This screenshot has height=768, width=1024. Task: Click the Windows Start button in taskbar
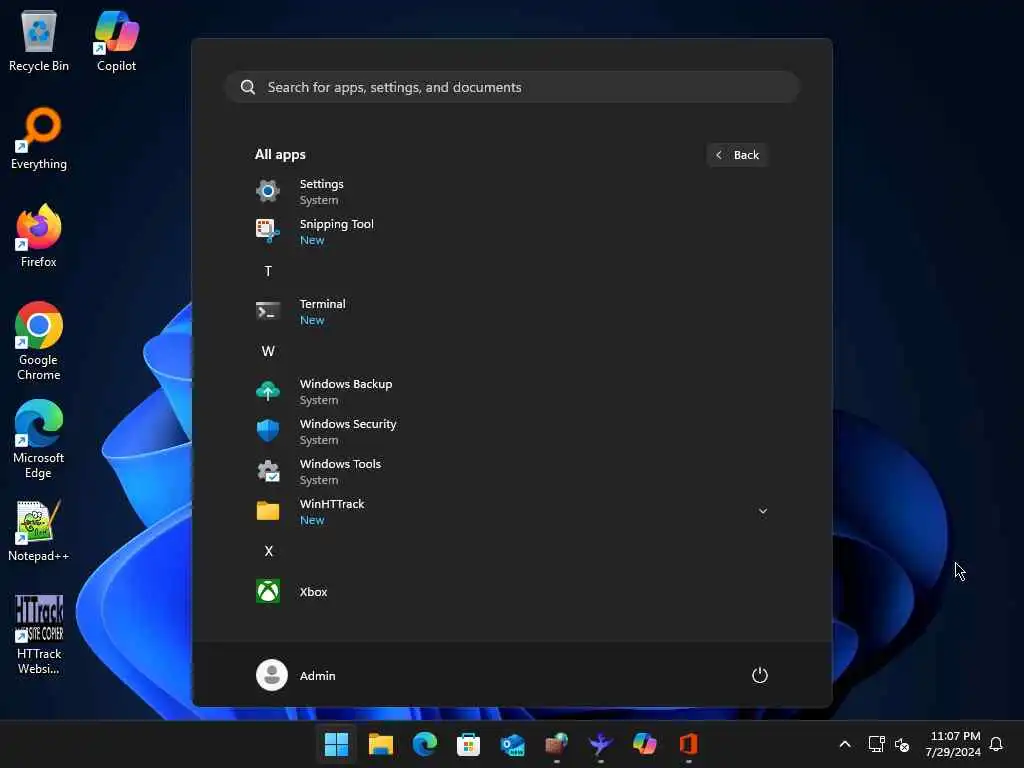click(x=336, y=744)
